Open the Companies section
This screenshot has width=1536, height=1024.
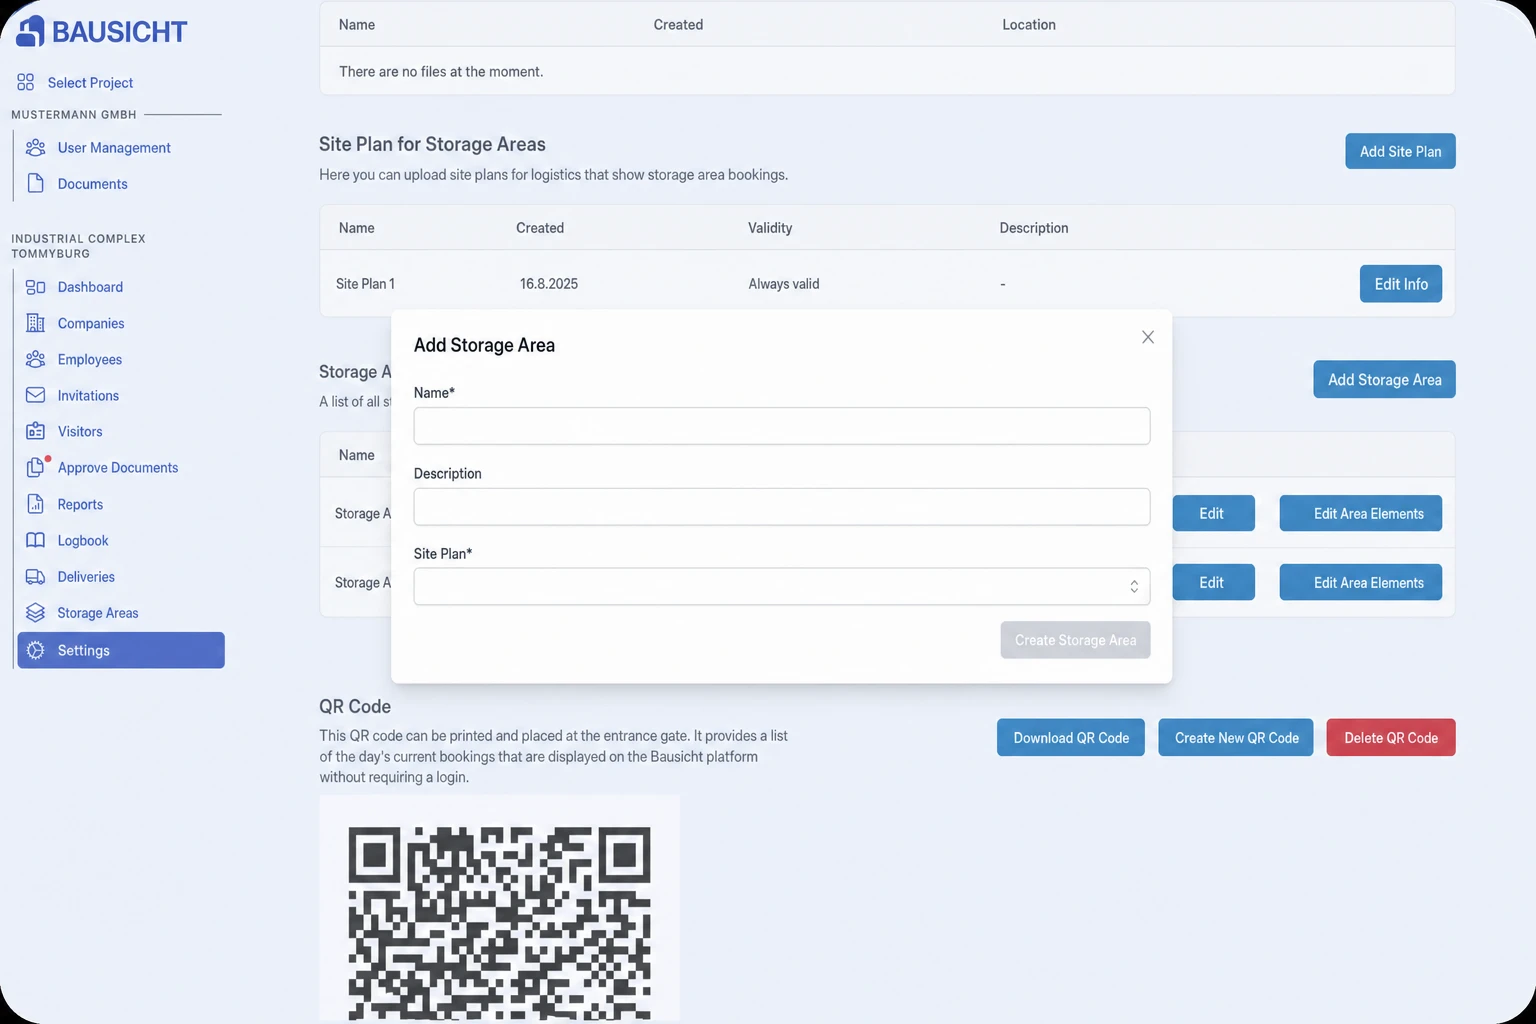click(x=91, y=323)
